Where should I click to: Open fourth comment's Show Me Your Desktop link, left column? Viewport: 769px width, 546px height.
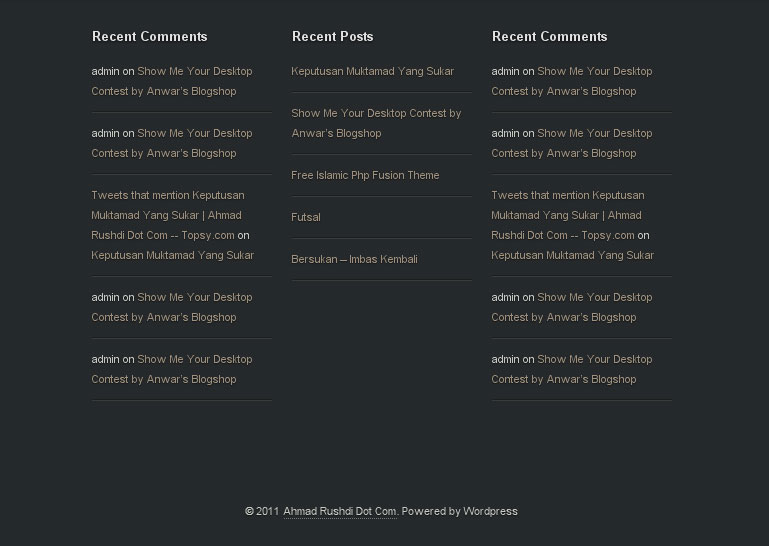172,307
